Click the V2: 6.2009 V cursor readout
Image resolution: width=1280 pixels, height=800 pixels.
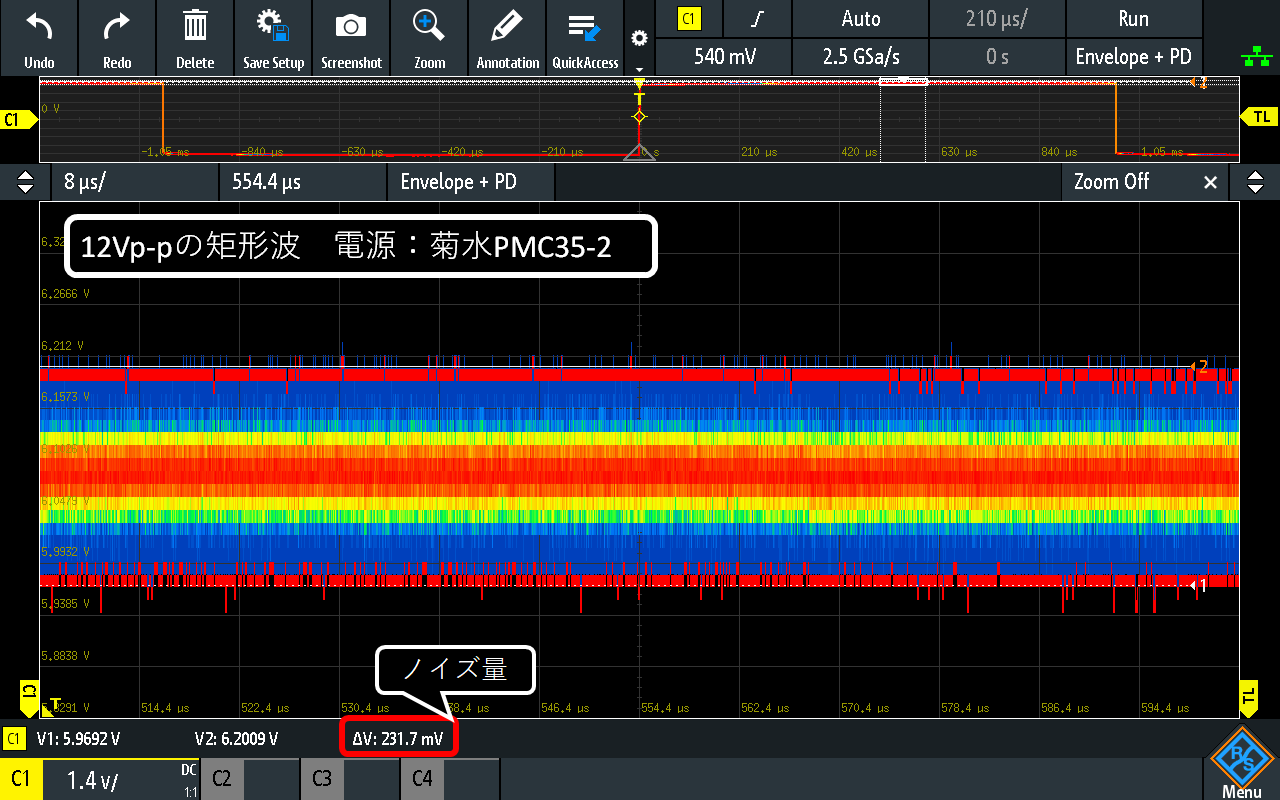coord(236,740)
